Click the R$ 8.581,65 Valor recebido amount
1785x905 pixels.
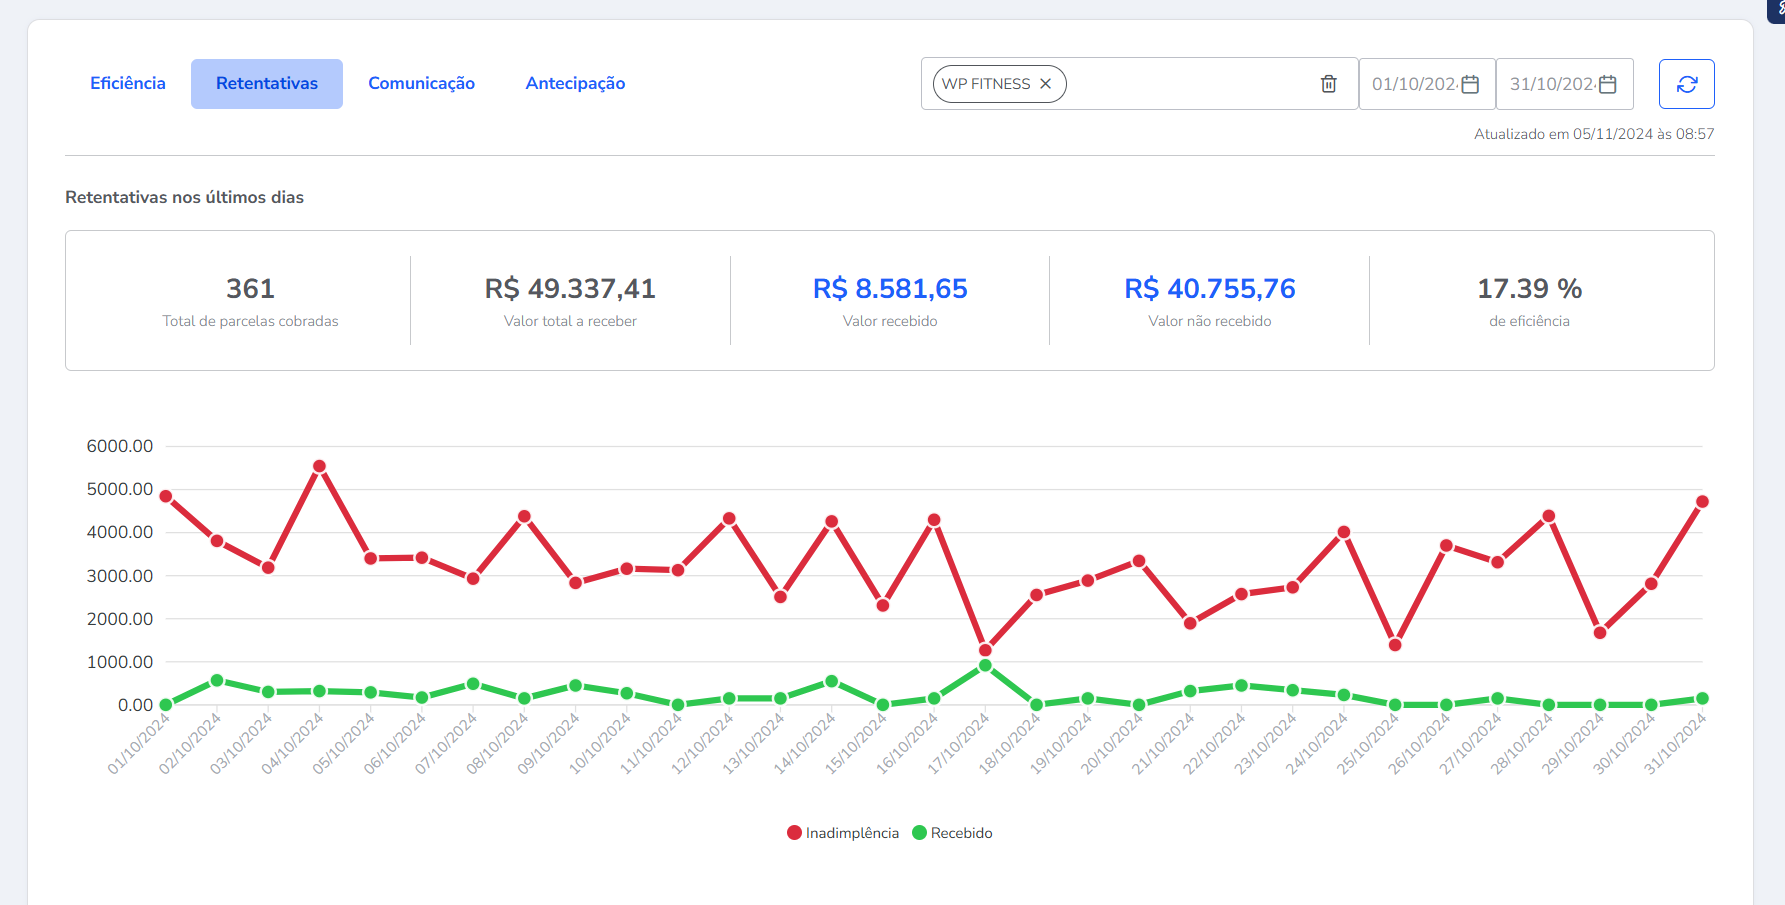pos(890,289)
